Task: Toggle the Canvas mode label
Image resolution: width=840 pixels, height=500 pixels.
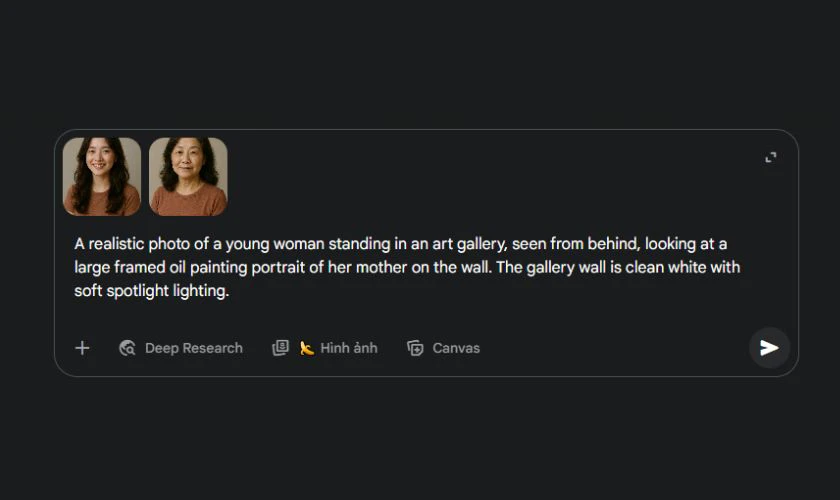Action: tap(456, 348)
